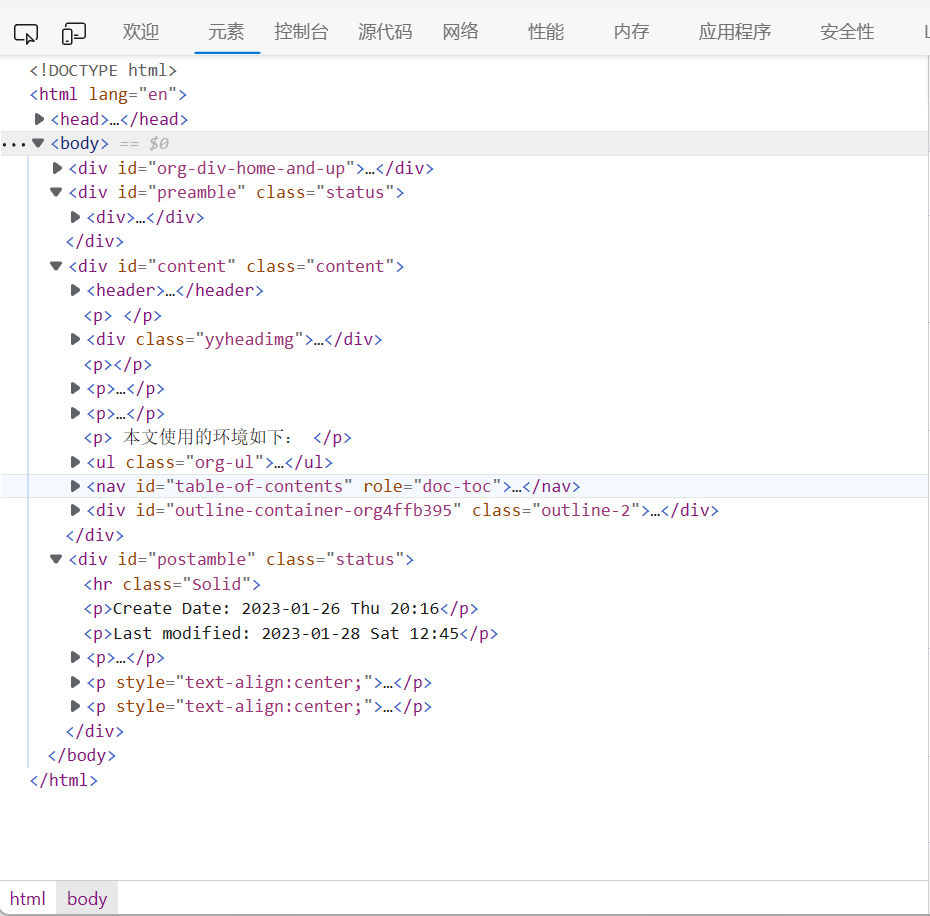Viewport: 930px width, 916px height.
Task: Open the 控制台 tab
Action: [x=301, y=32]
